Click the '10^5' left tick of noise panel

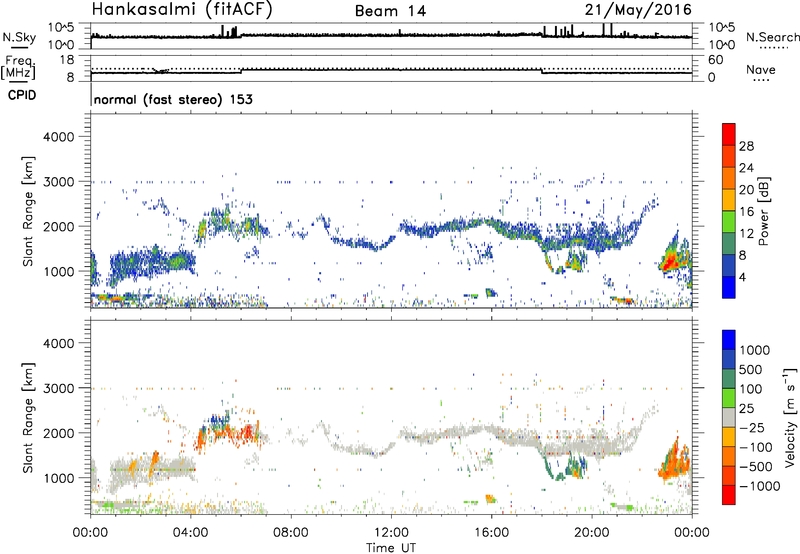coord(61,27)
